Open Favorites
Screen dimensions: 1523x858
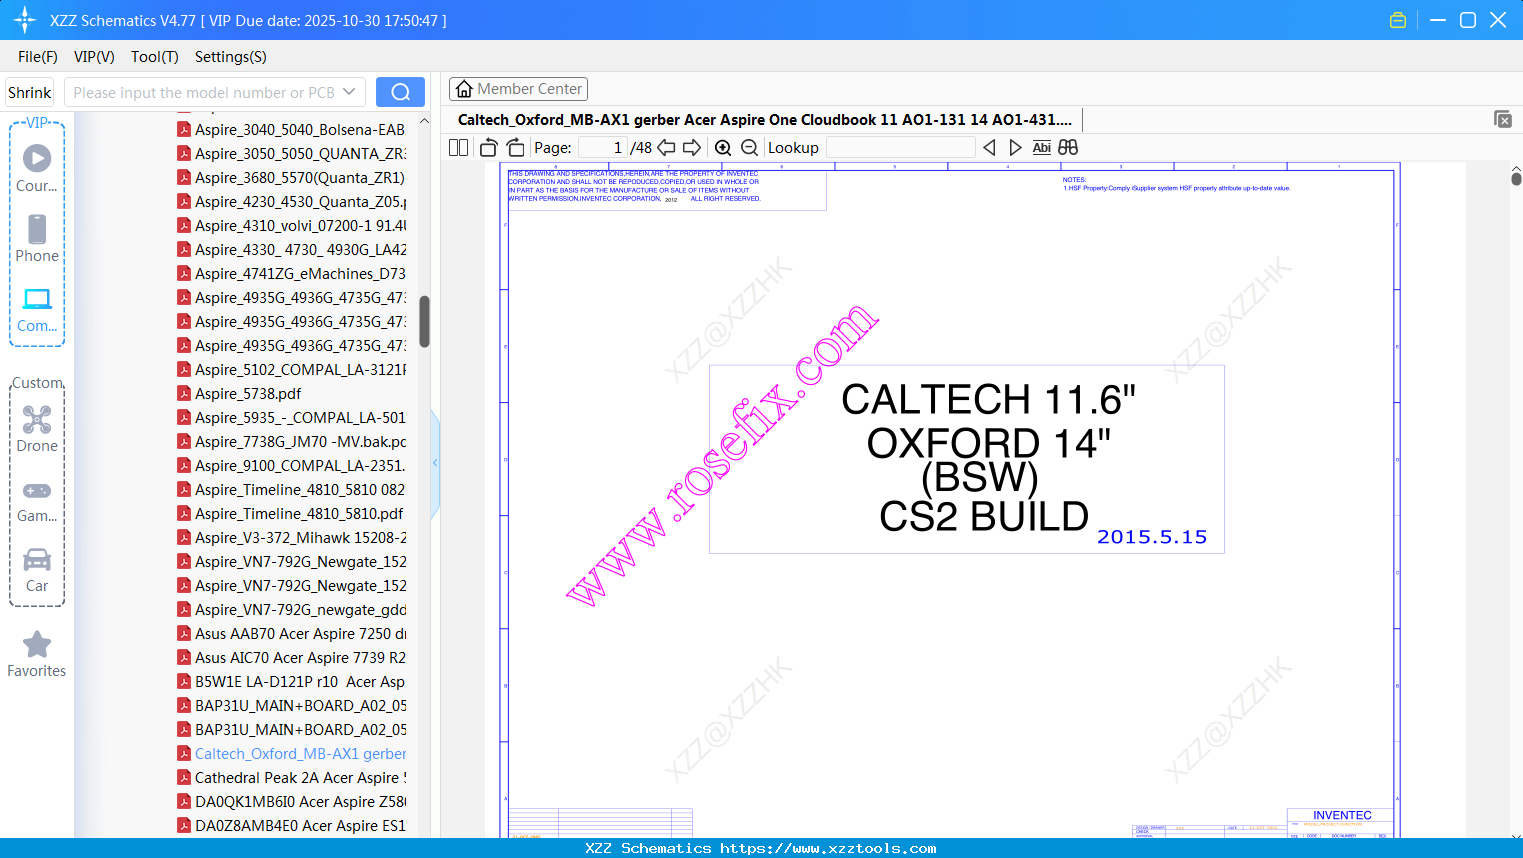click(x=37, y=655)
